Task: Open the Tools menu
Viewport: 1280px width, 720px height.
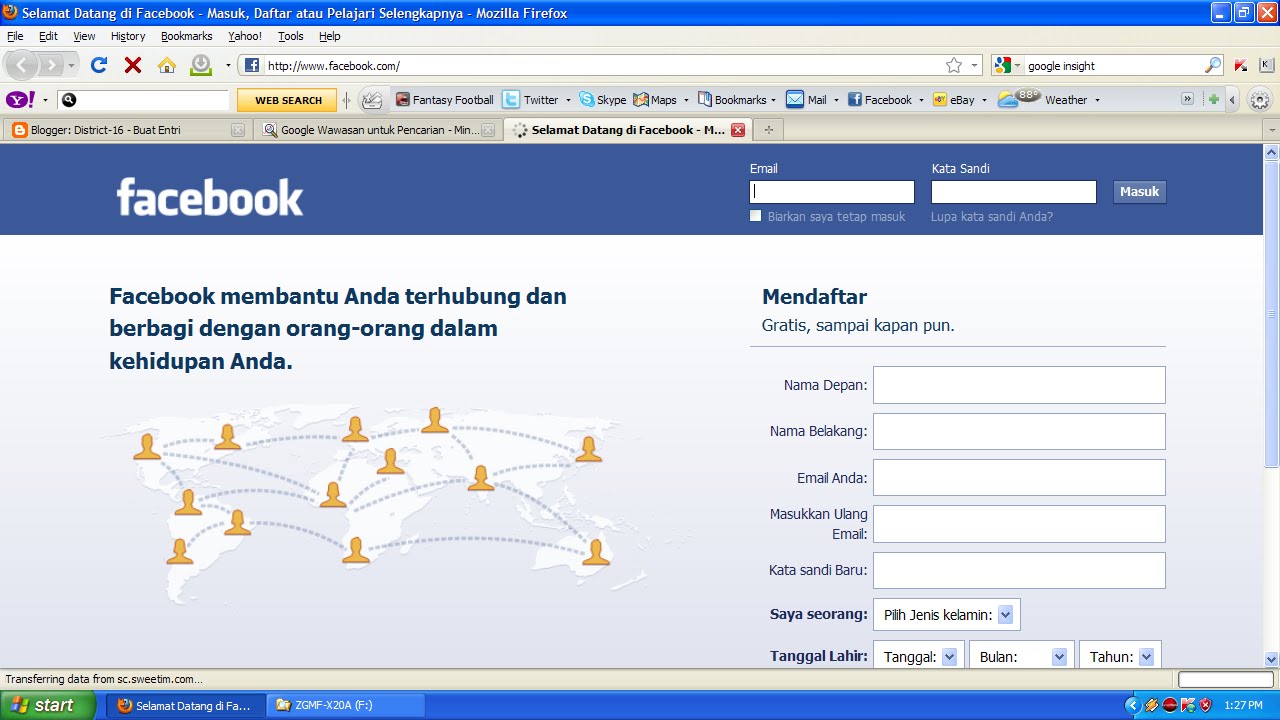Action: click(x=290, y=36)
